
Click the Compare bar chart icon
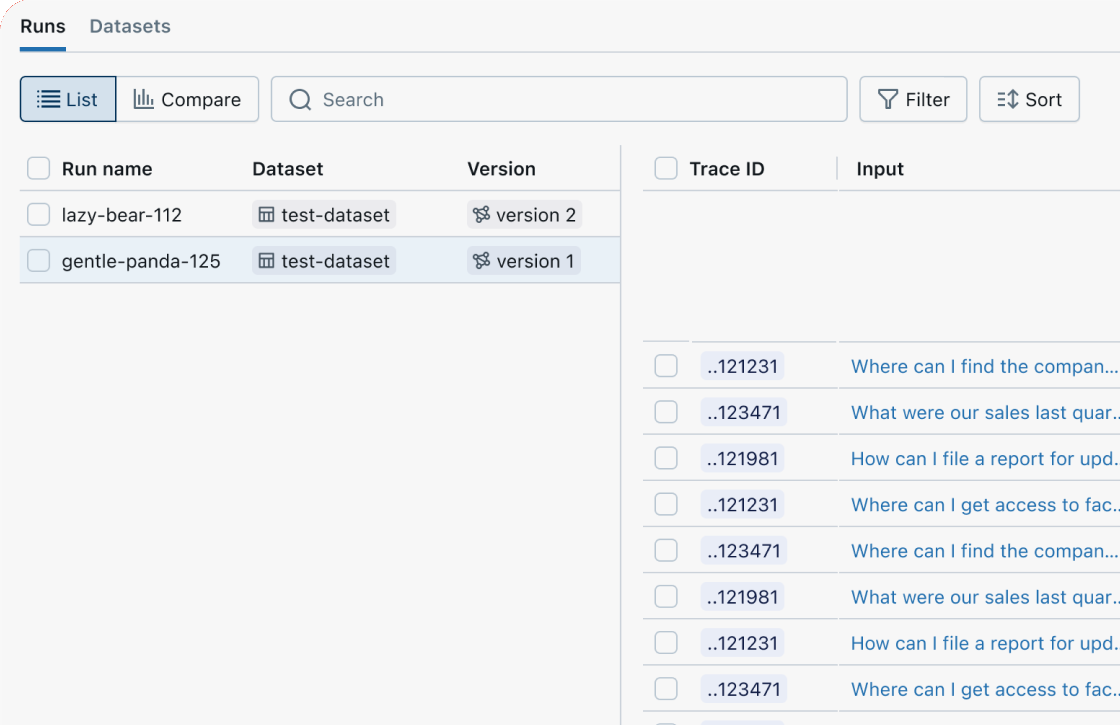(144, 100)
